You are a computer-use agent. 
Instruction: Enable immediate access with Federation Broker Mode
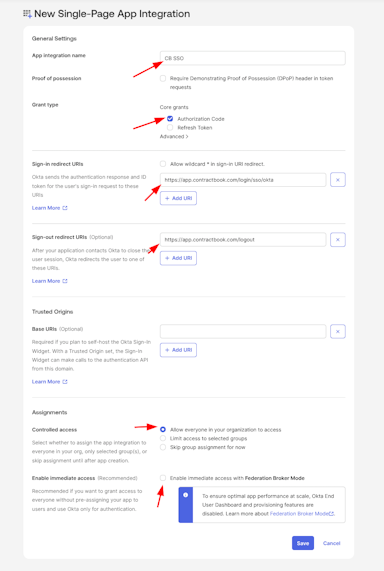pos(163,478)
